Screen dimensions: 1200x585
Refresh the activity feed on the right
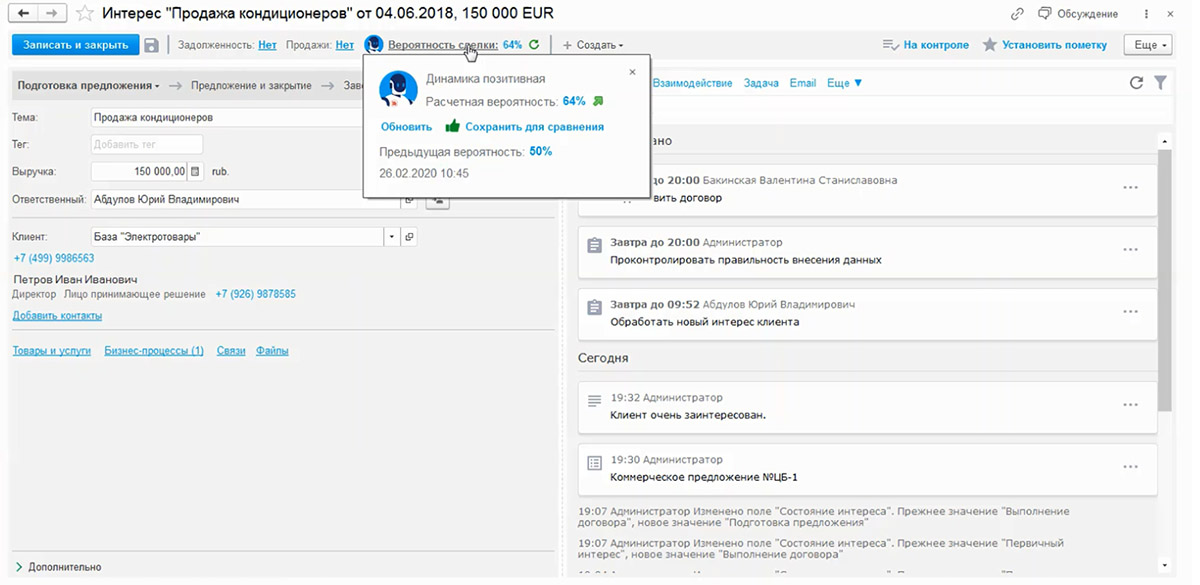(1136, 83)
